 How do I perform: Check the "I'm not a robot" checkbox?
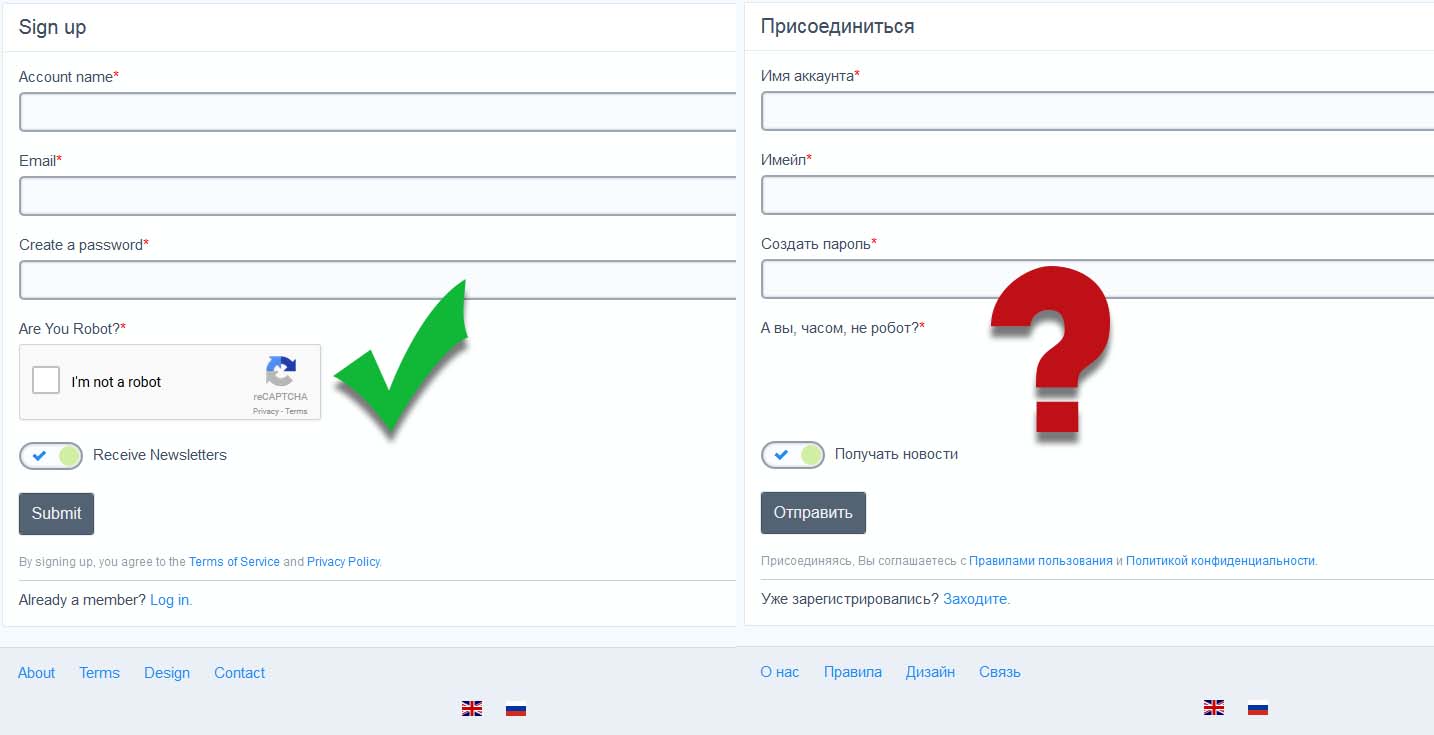pyautogui.click(x=46, y=381)
